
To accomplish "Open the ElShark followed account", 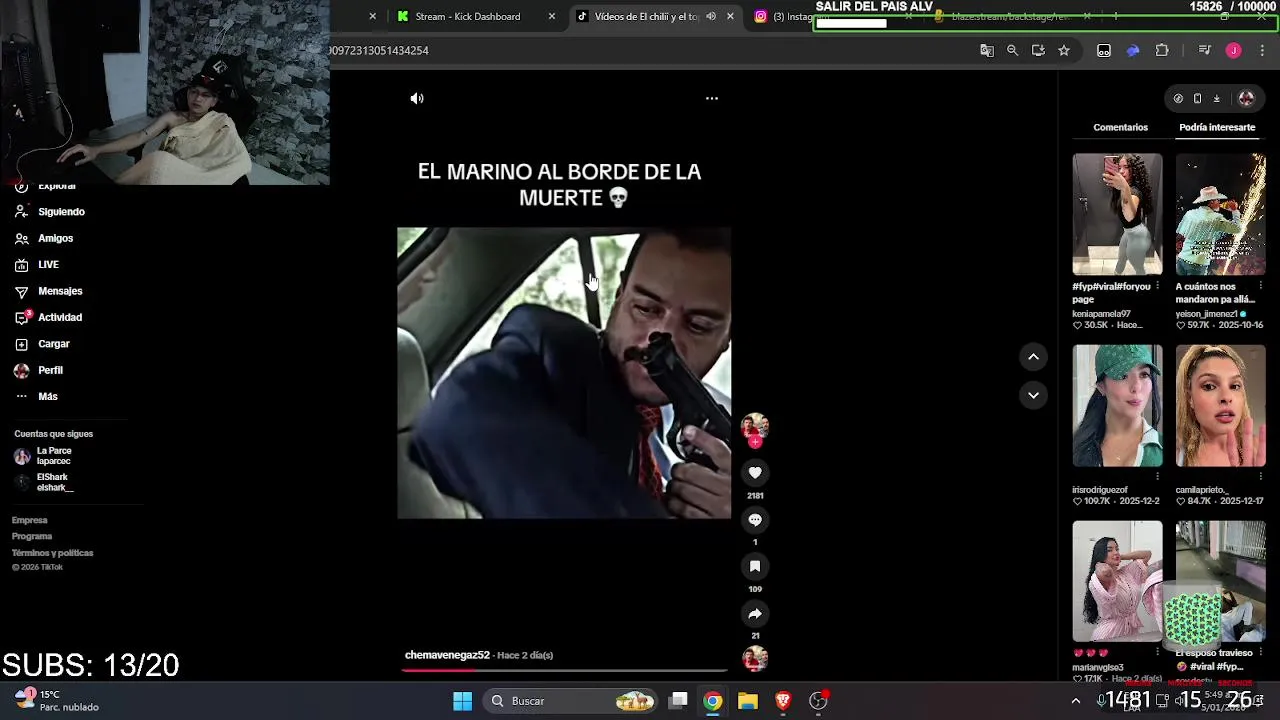I will (x=44, y=482).
